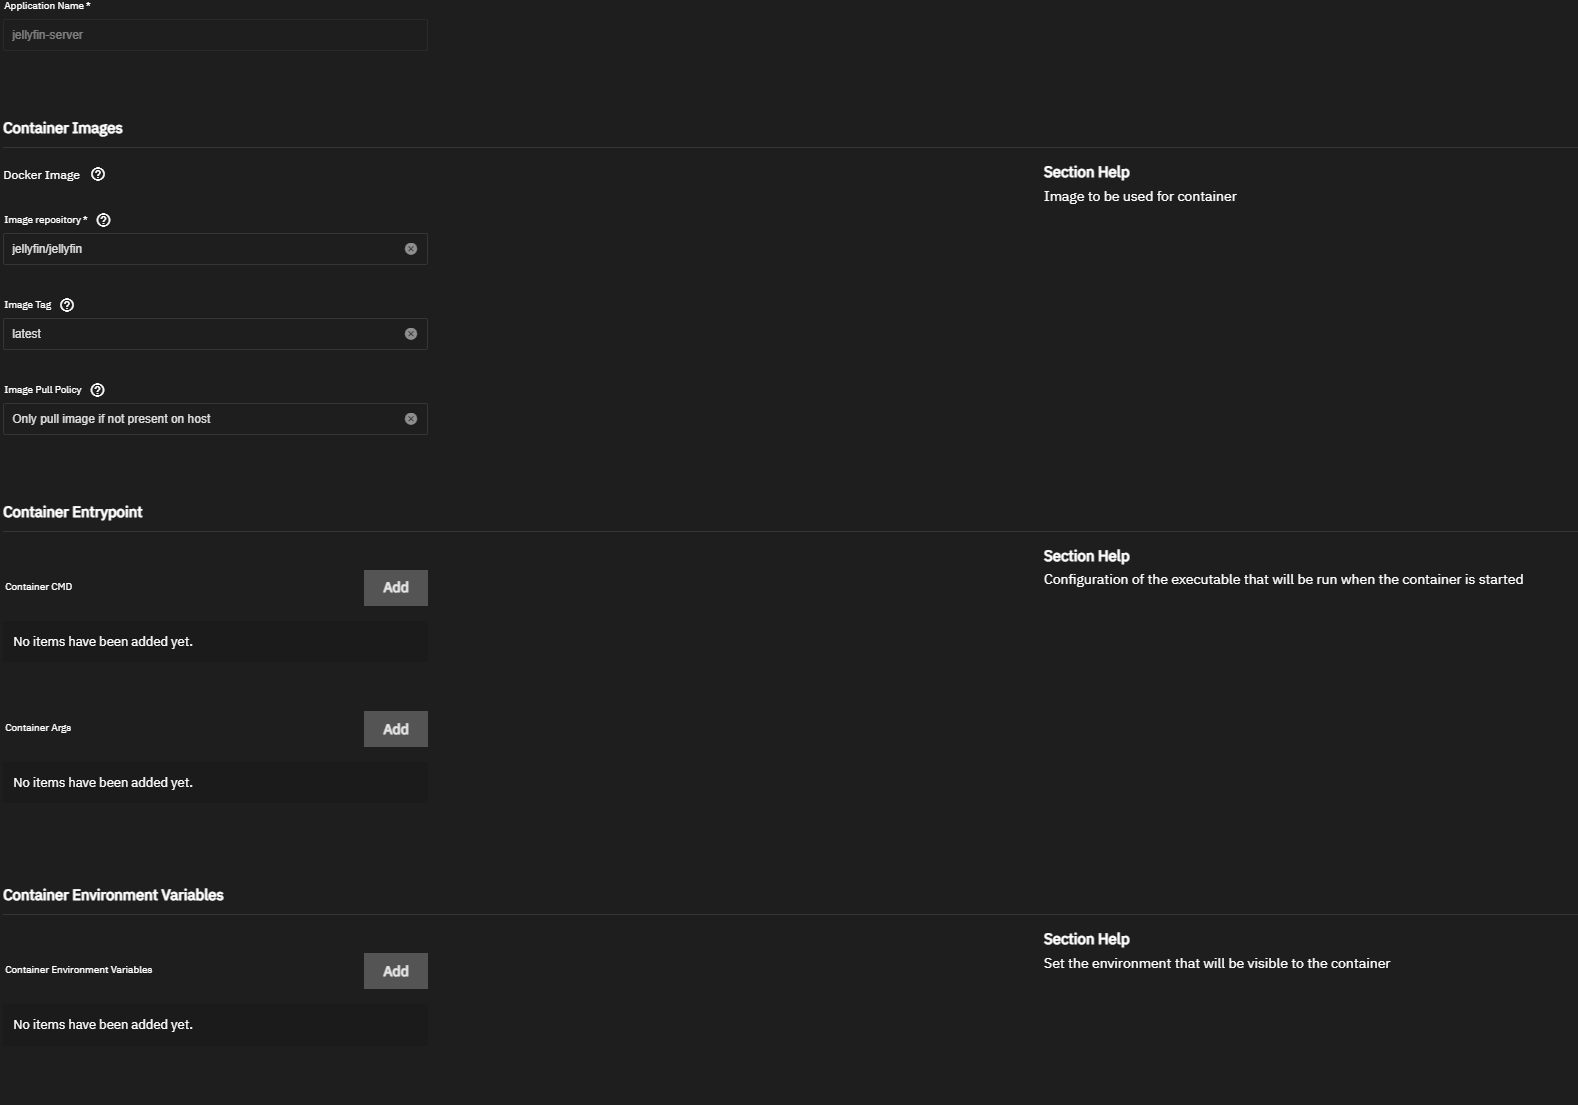The image size is (1578, 1105).
Task: Show Image Pull Policy help tooltip
Action: coord(97,390)
